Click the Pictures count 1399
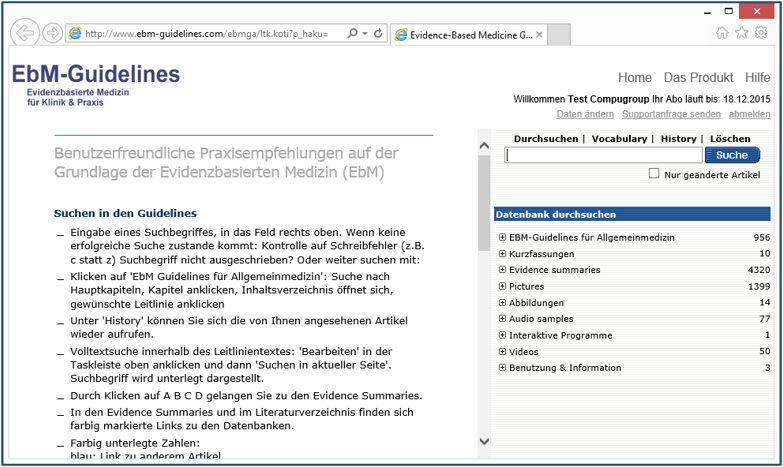The width and height of the screenshot is (783, 467). (x=759, y=287)
